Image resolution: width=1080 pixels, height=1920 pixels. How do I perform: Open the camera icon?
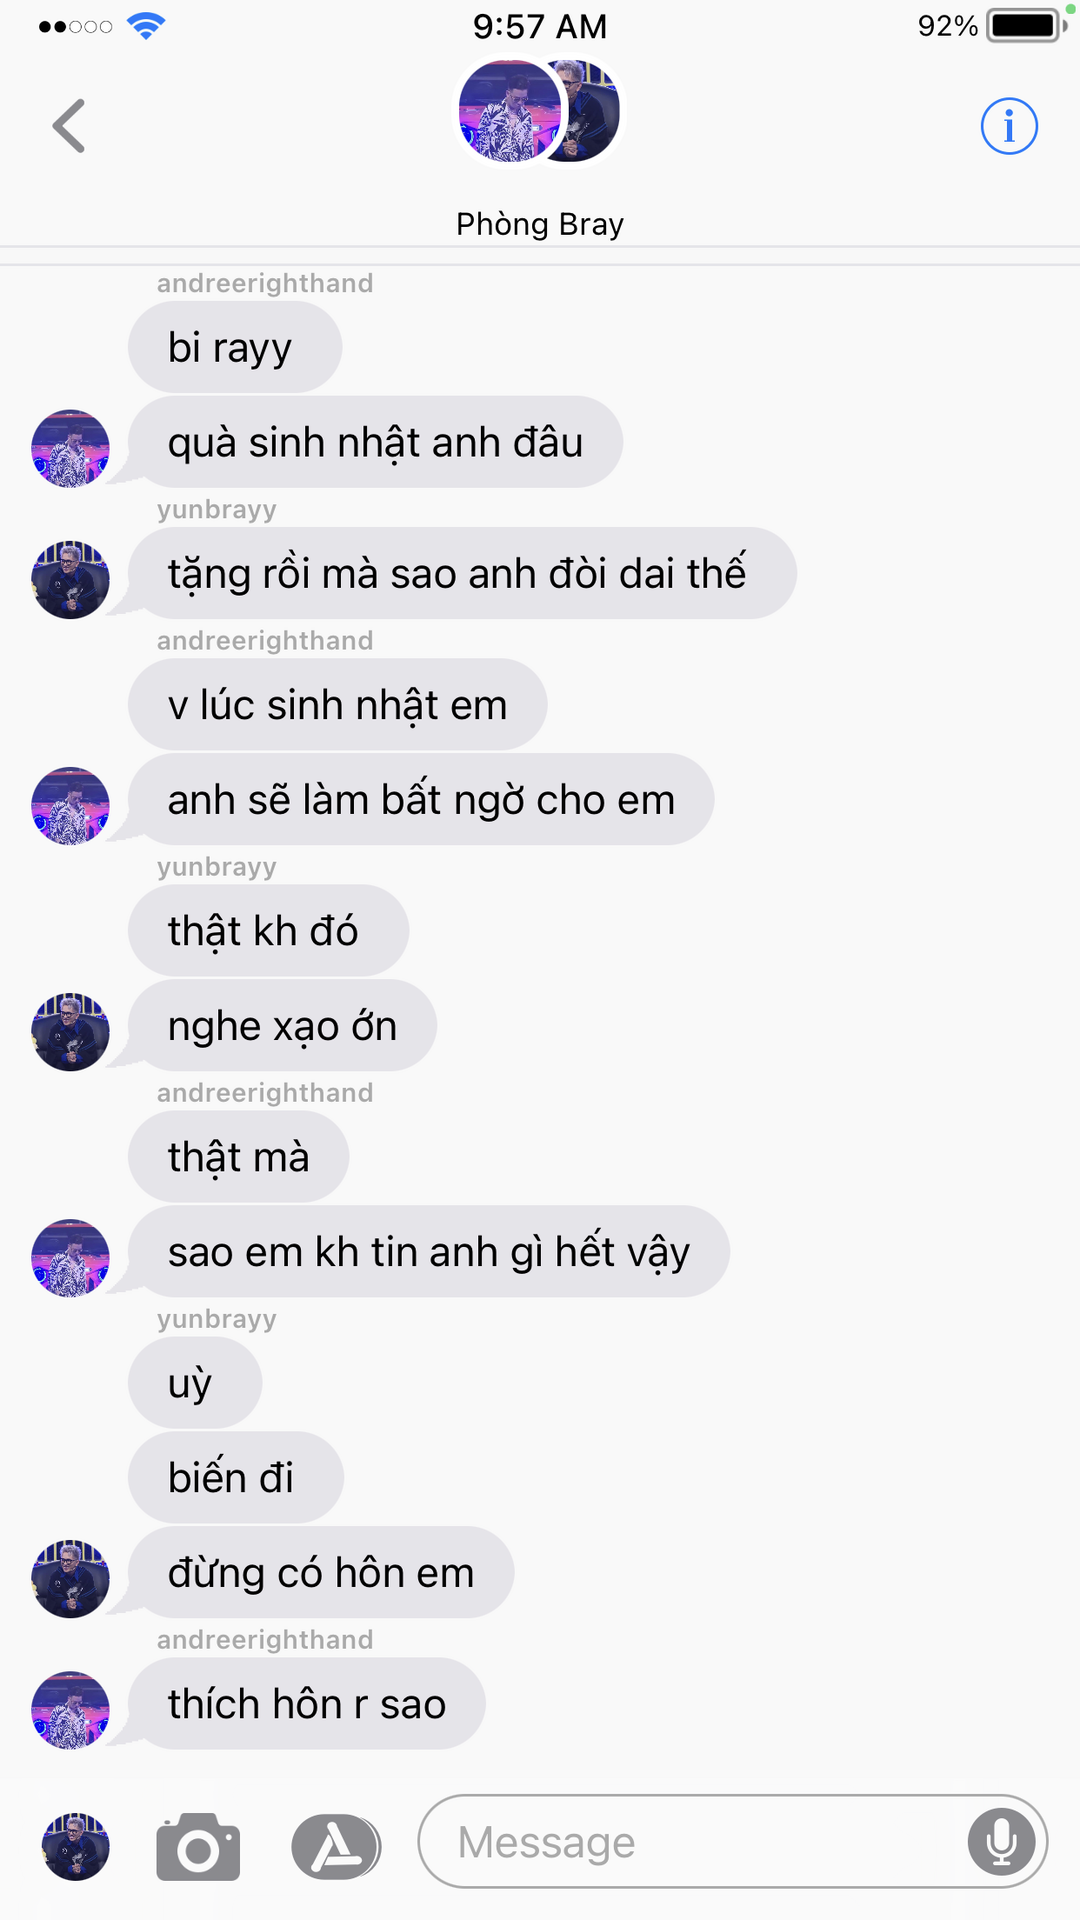pos(198,1846)
